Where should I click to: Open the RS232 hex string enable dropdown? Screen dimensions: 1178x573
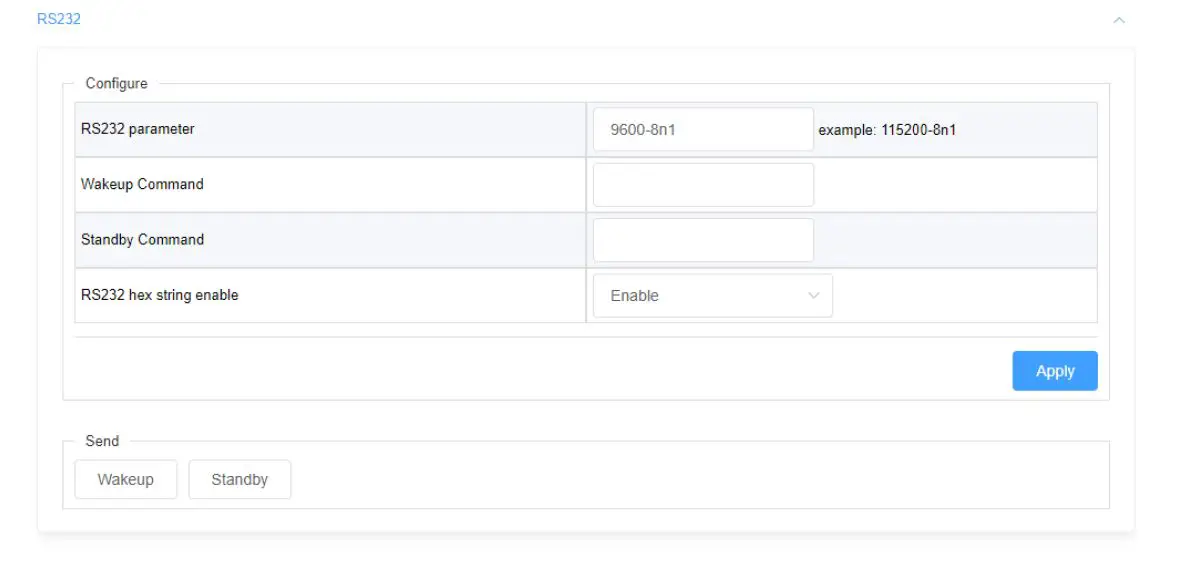pos(712,296)
